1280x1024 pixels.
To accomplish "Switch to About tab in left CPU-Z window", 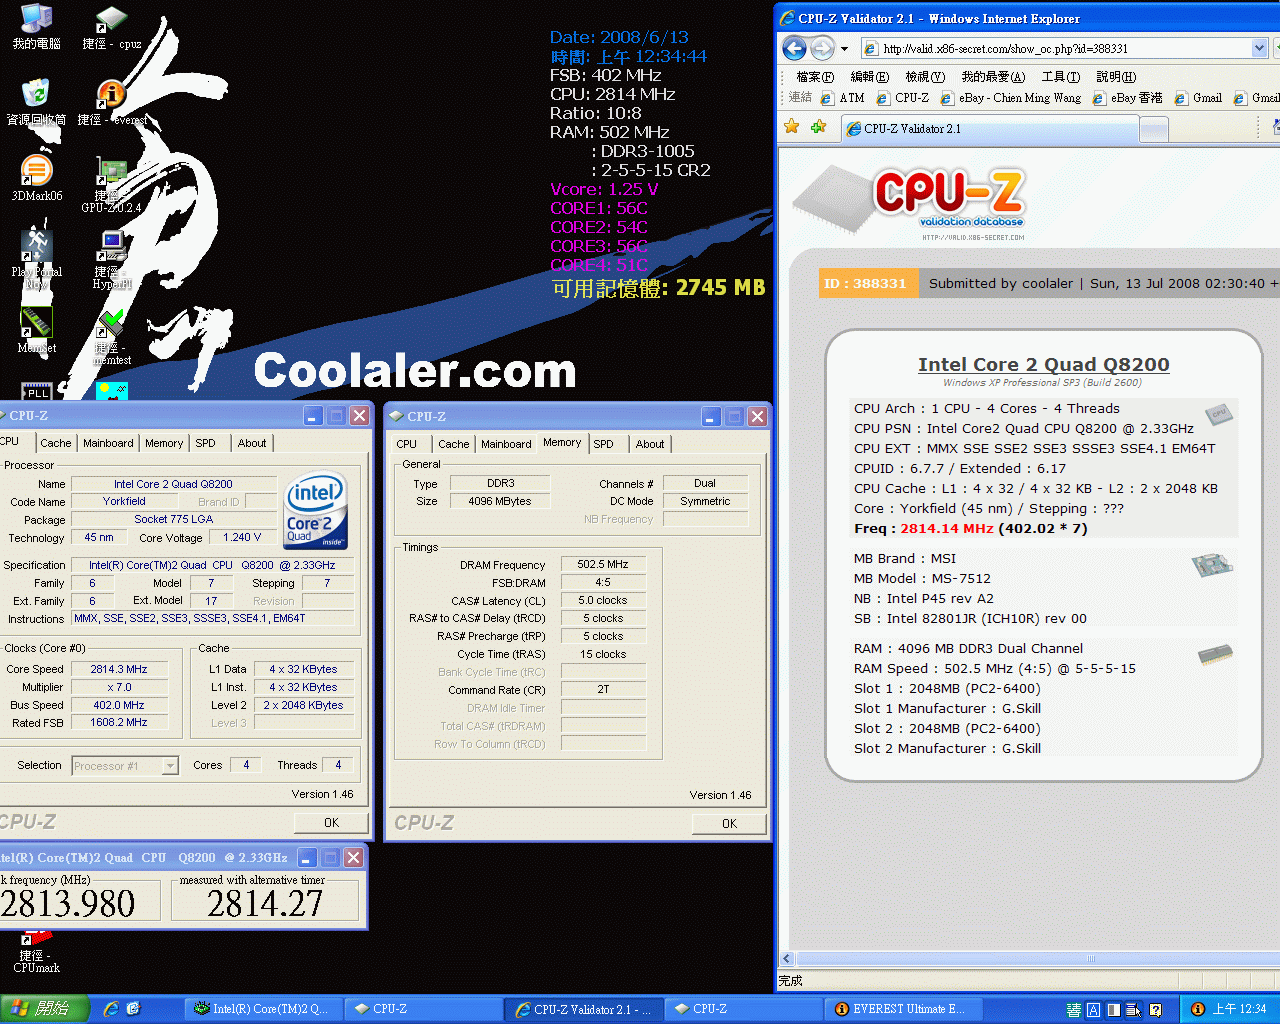I will point(252,443).
